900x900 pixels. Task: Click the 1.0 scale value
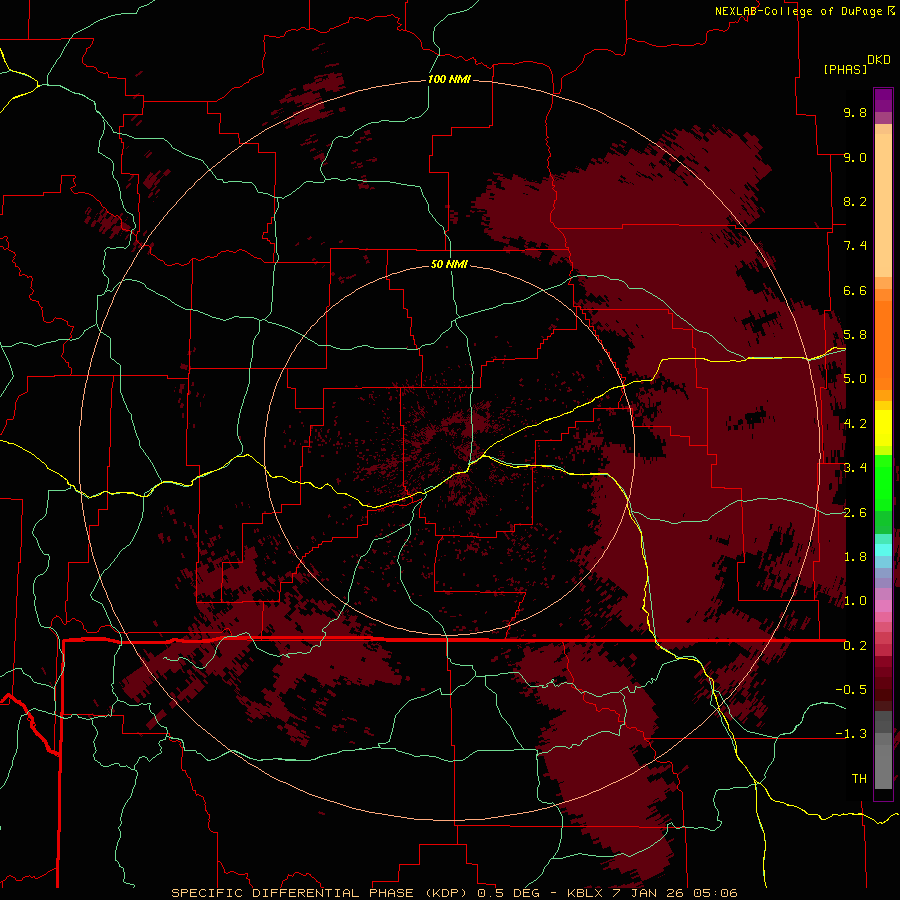click(855, 601)
